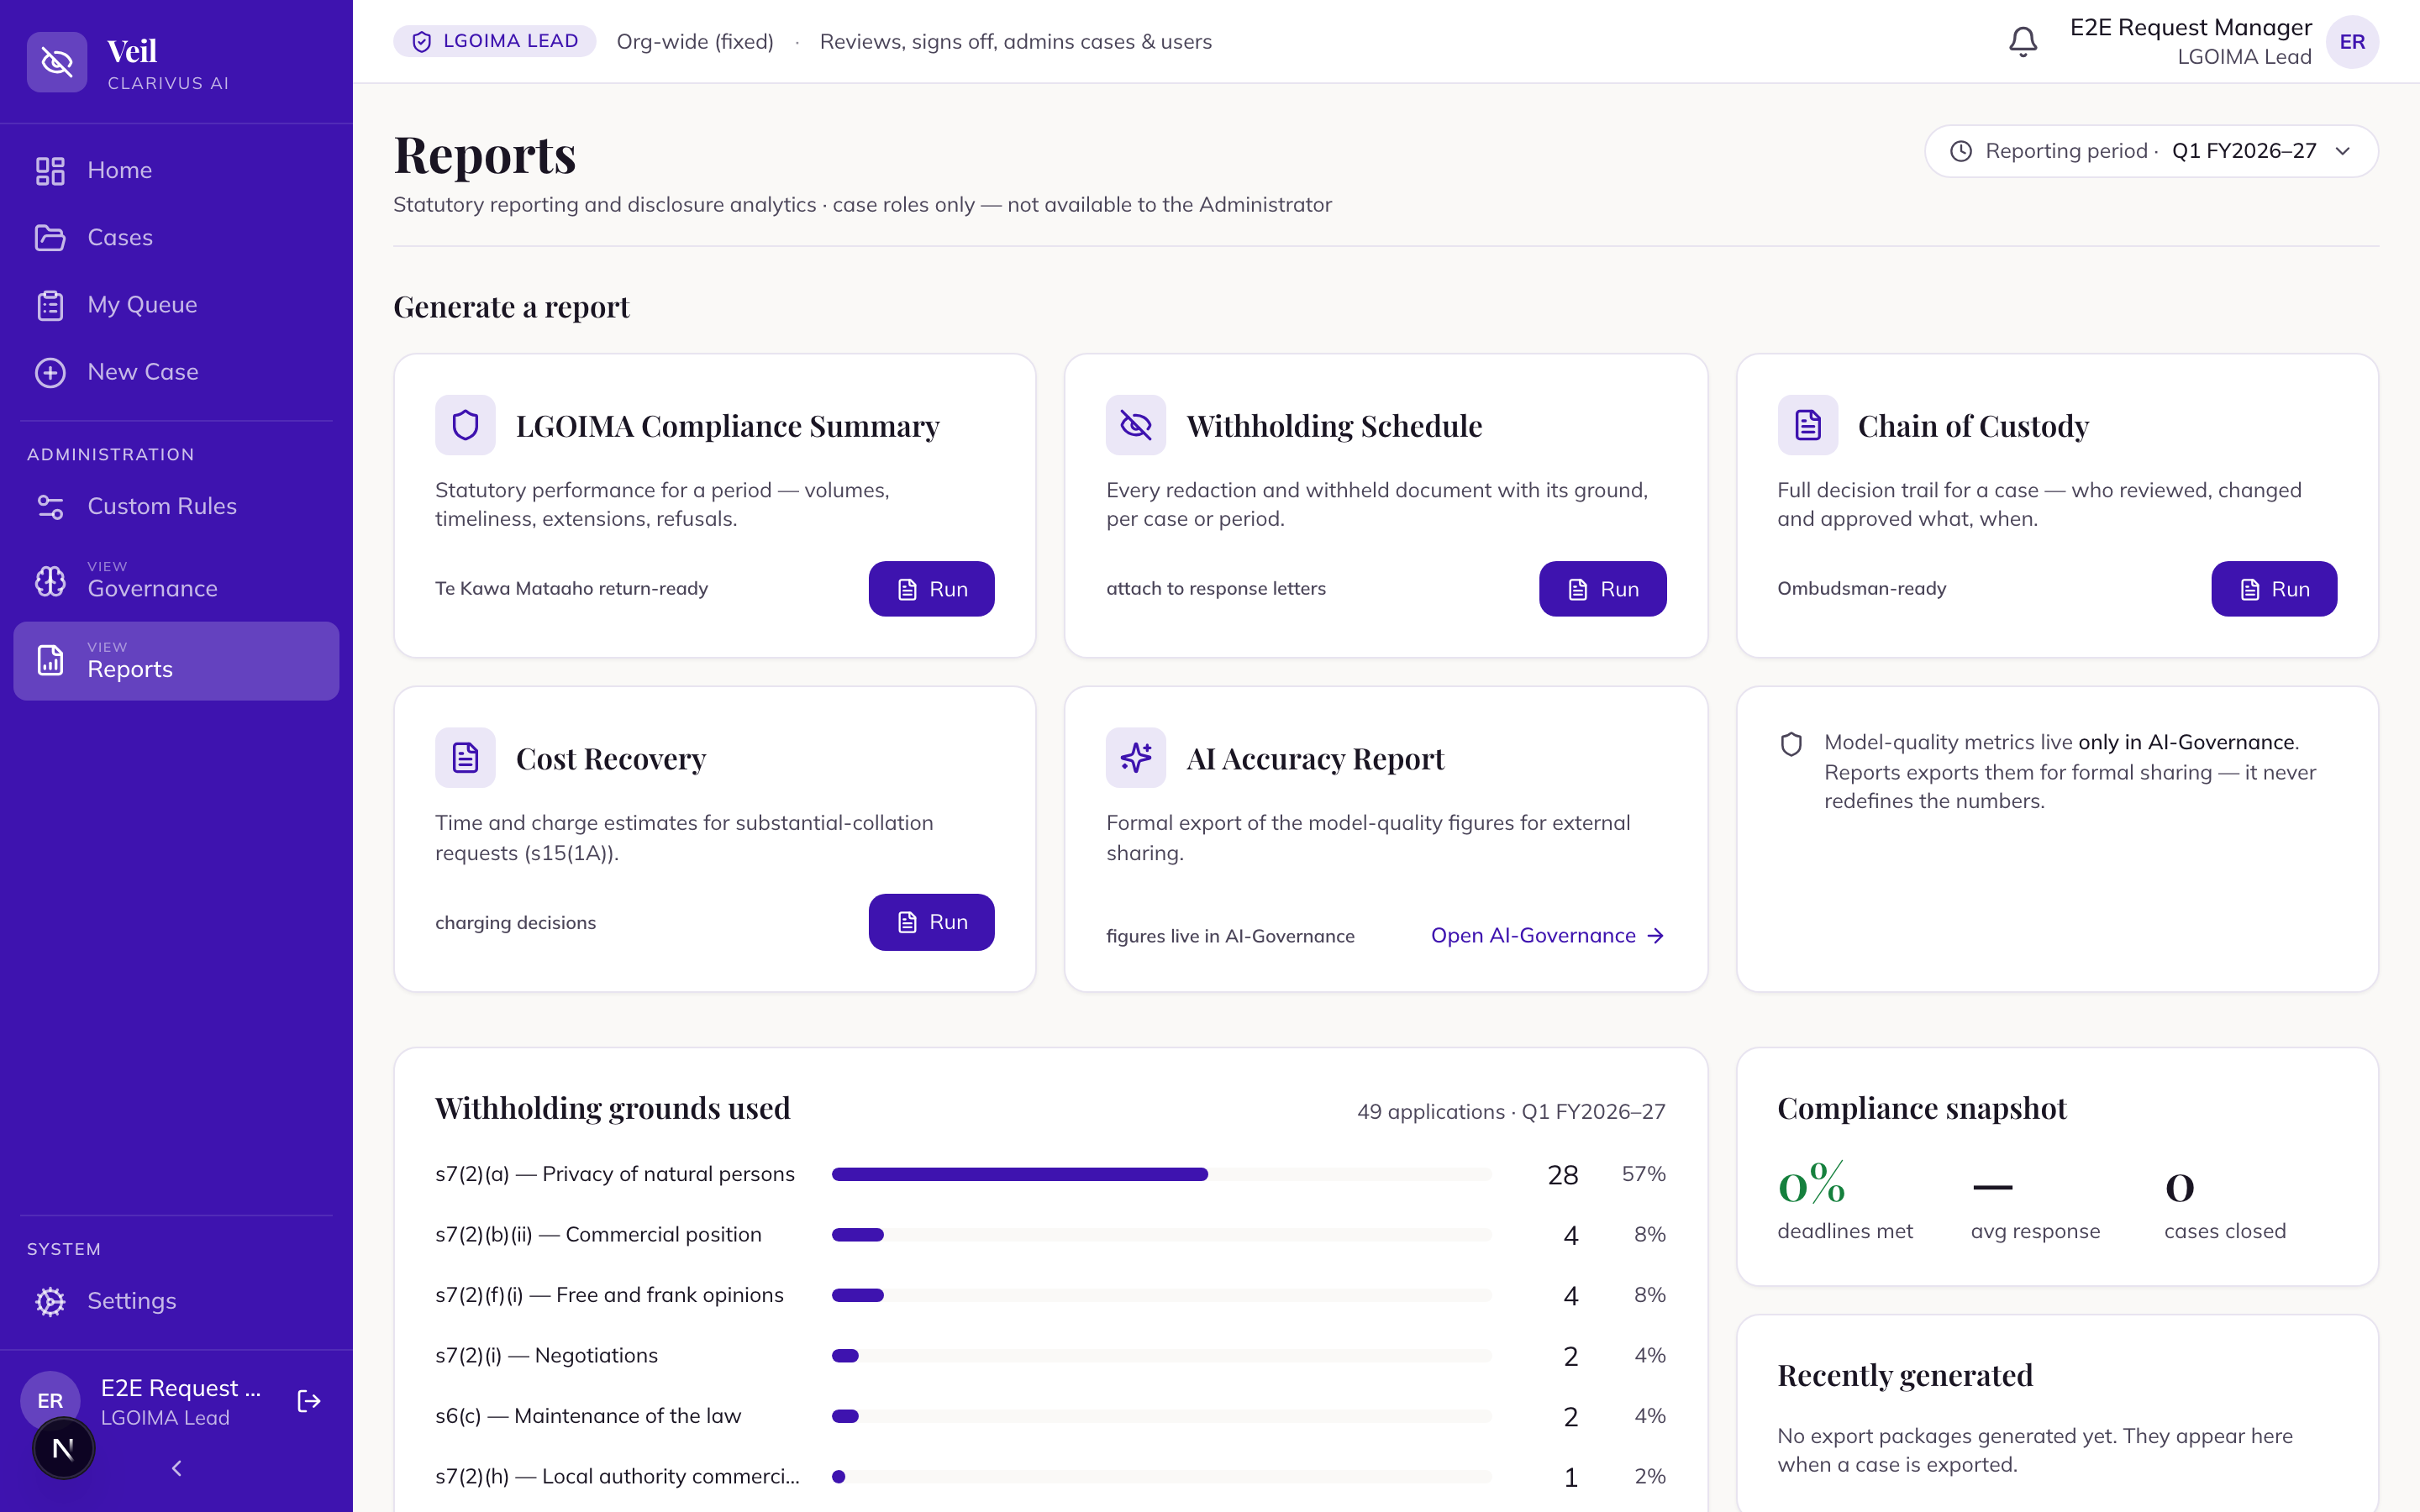The height and width of the screenshot is (1512, 2420).
Task: Open Settings under System
Action: pyautogui.click(x=176, y=1301)
